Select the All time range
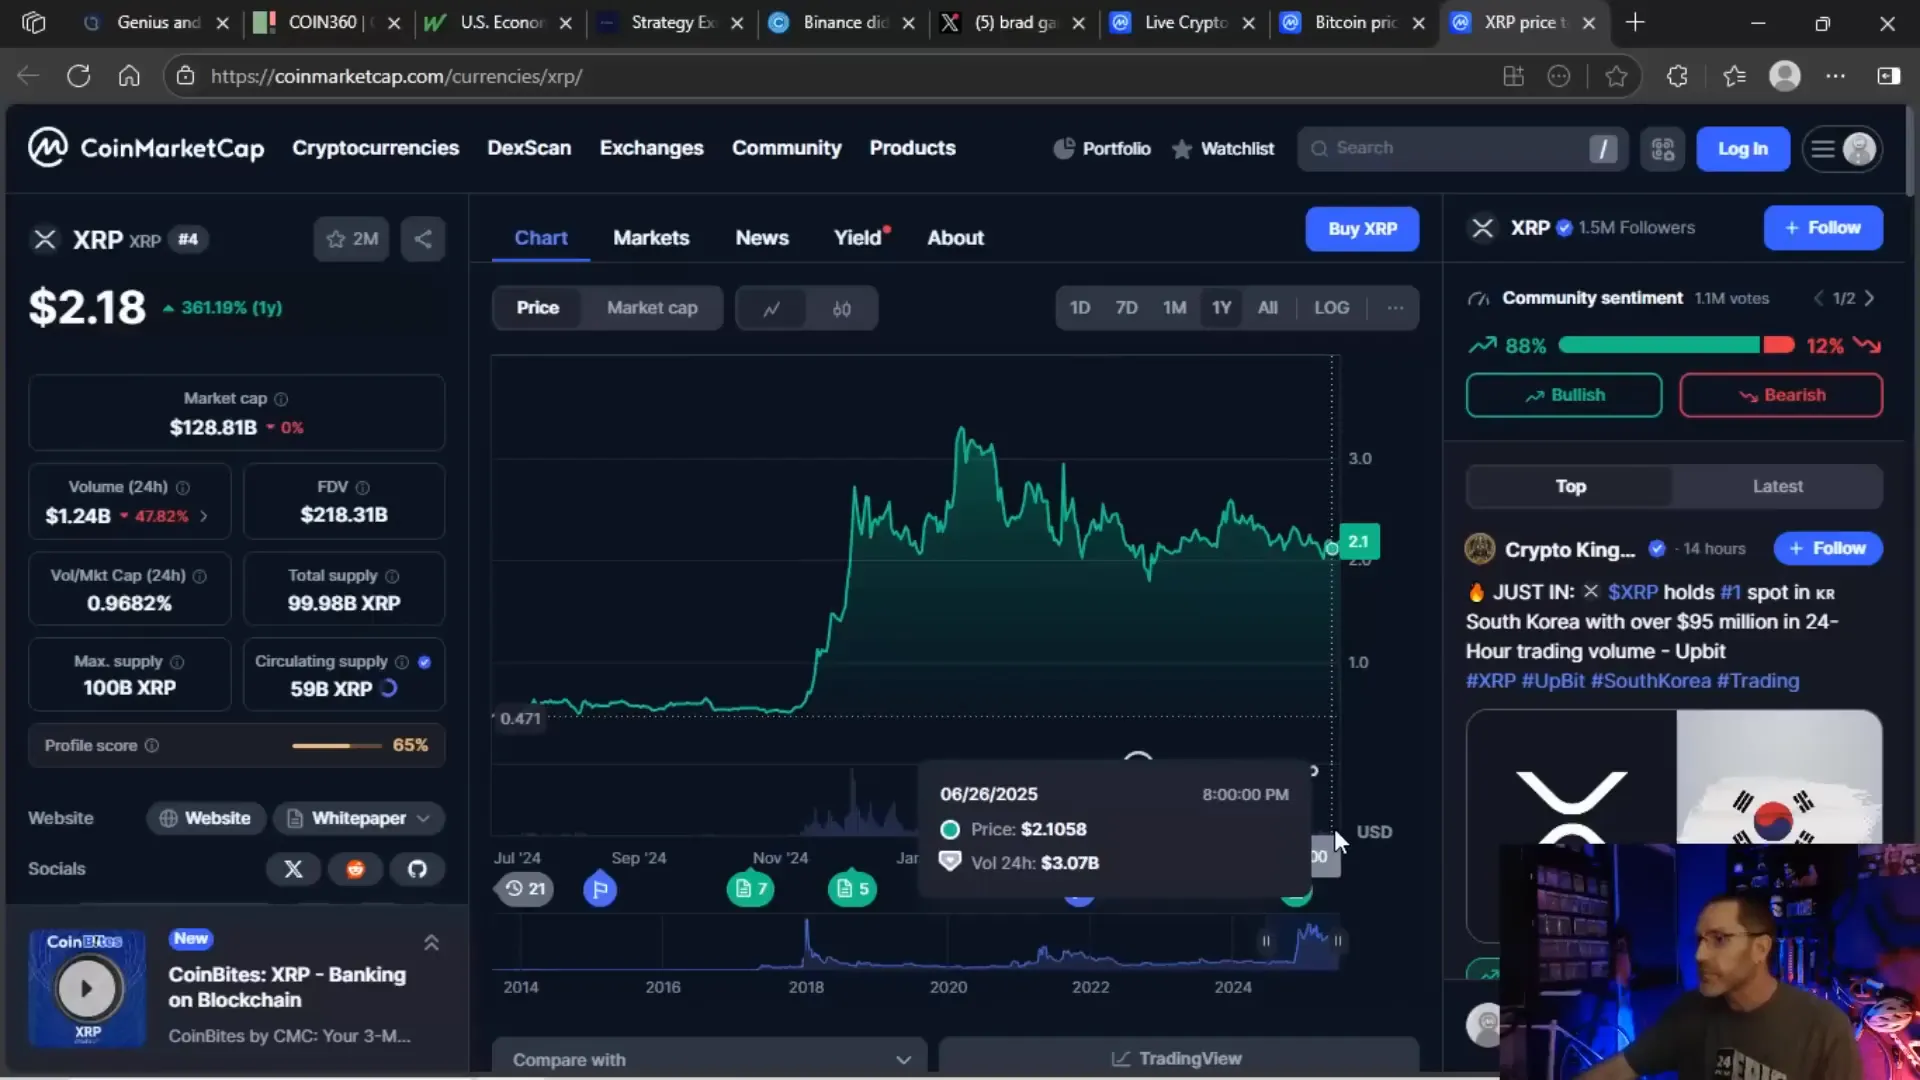Image resolution: width=1920 pixels, height=1080 pixels. (1267, 308)
